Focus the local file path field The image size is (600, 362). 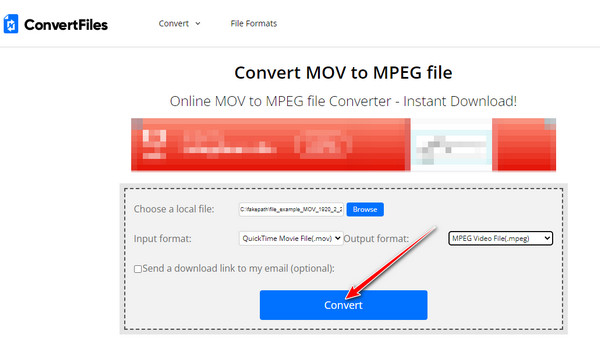click(291, 209)
